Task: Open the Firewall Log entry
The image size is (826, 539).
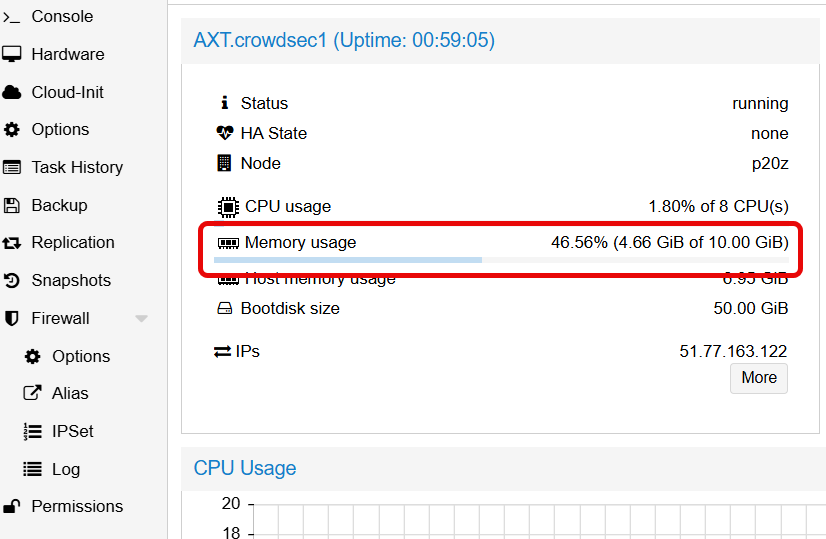Action: click(66, 469)
